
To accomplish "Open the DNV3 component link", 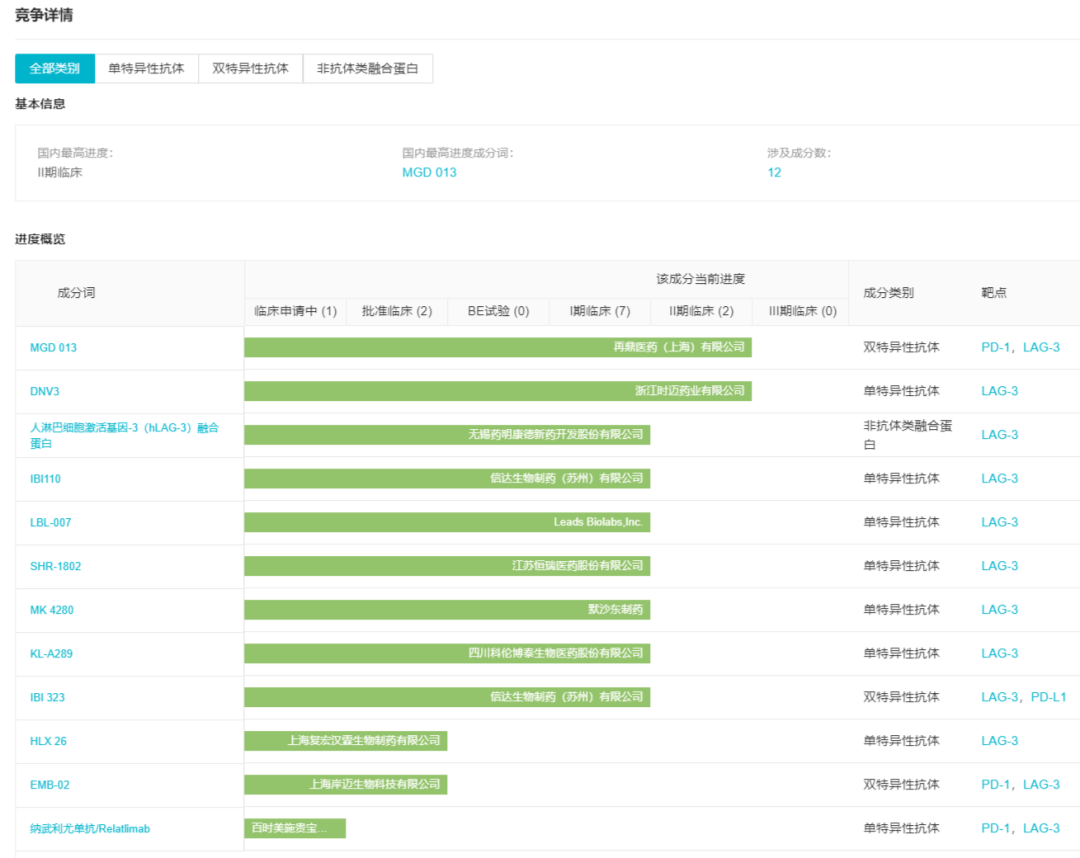I will [45, 391].
